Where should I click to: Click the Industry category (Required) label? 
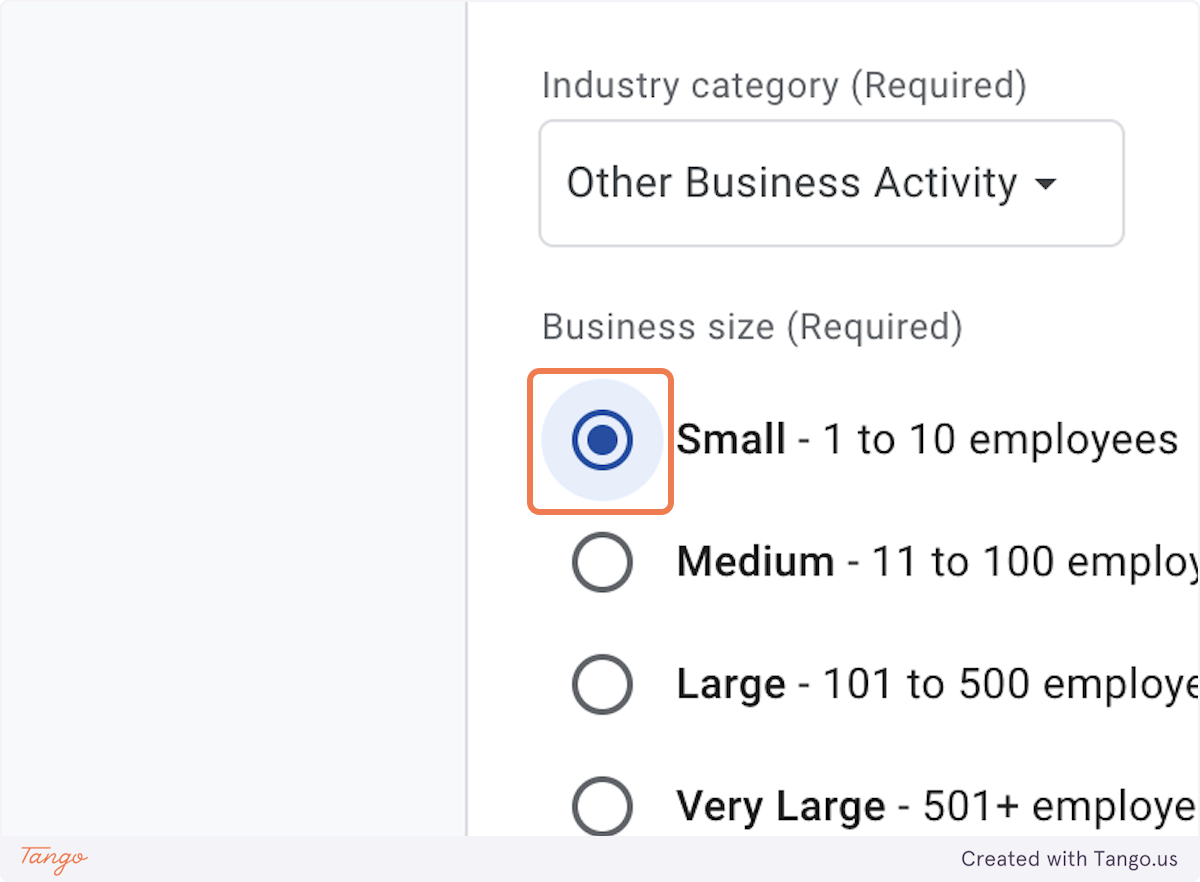click(x=783, y=85)
